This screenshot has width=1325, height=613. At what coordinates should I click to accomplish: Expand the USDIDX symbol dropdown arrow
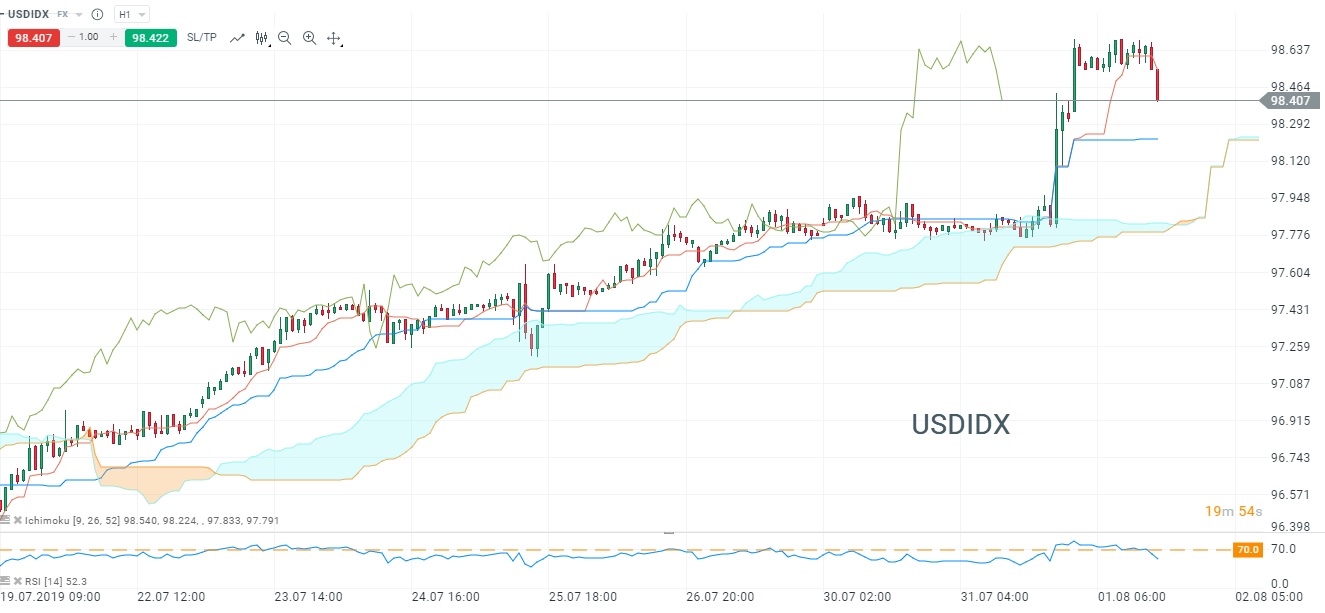click(x=79, y=15)
